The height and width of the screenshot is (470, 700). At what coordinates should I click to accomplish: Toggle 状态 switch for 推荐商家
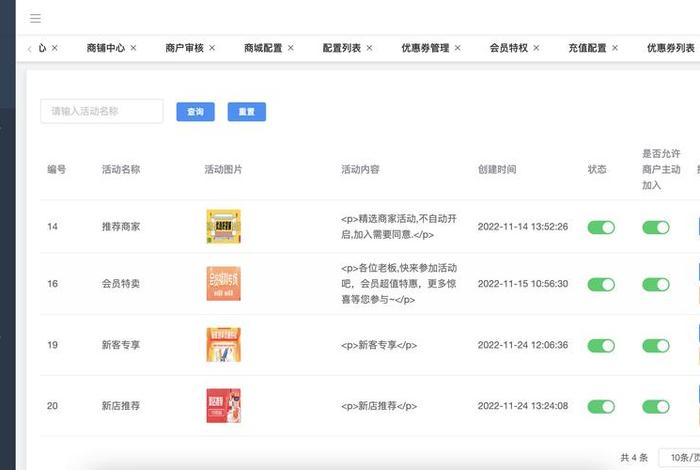(x=601, y=227)
